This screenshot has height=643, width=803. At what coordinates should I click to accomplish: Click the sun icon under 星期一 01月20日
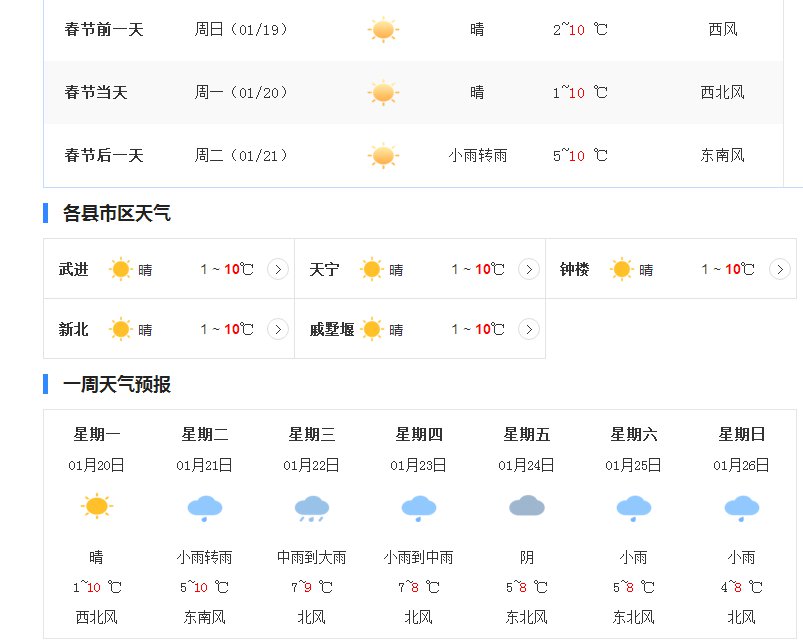97,506
